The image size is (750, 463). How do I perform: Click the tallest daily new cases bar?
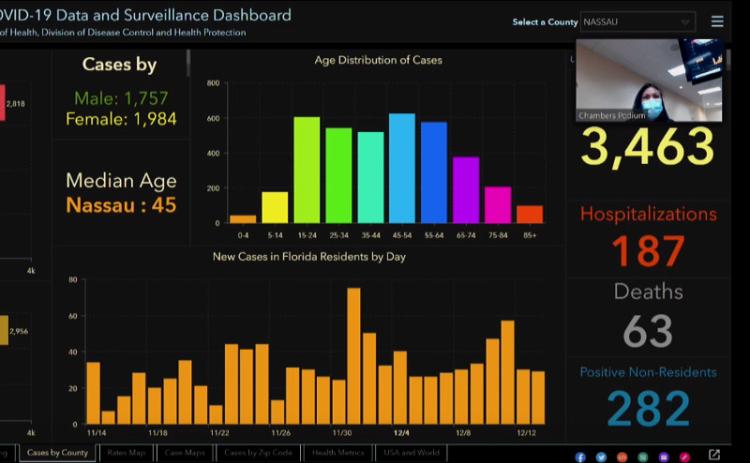(x=353, y=356)
